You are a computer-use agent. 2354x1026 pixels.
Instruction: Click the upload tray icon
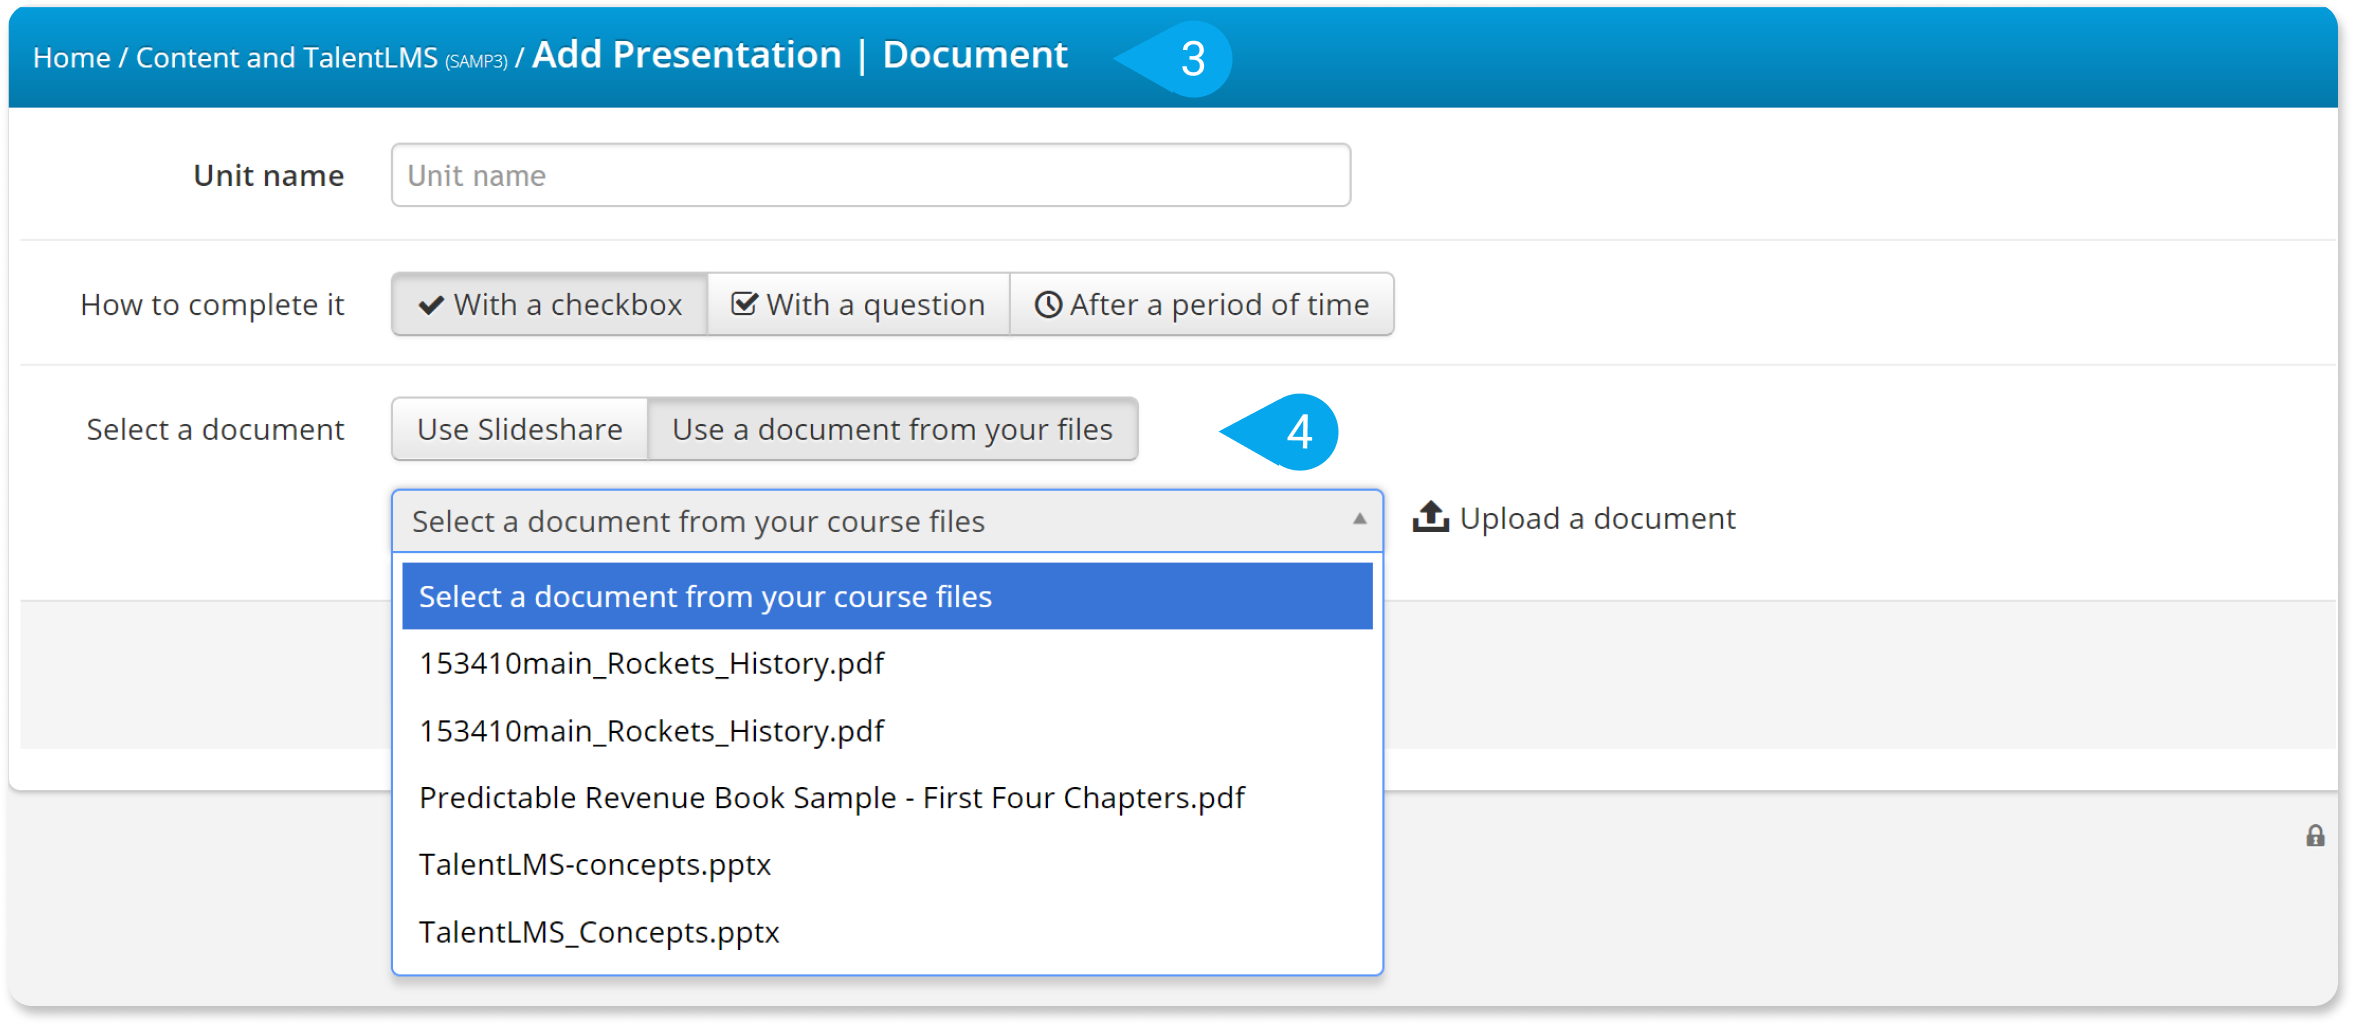(x=1430, y=517)
